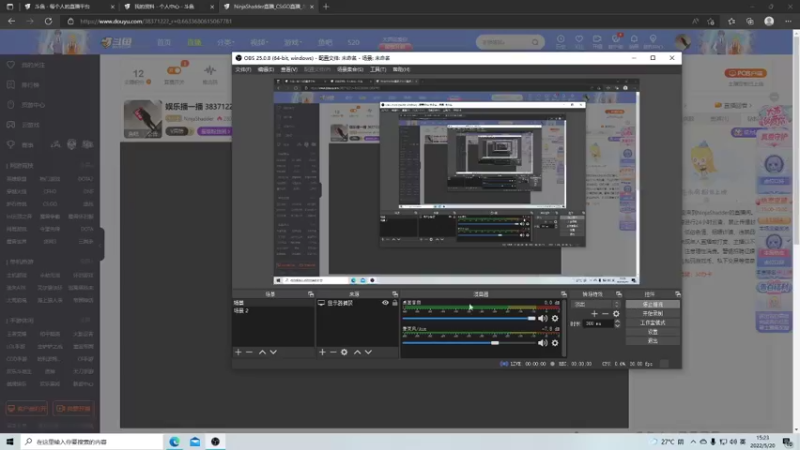Remove selected scene with Scenes minus icon
The width and height of the screenshot is (800, 450).
[x=249, y=352]
